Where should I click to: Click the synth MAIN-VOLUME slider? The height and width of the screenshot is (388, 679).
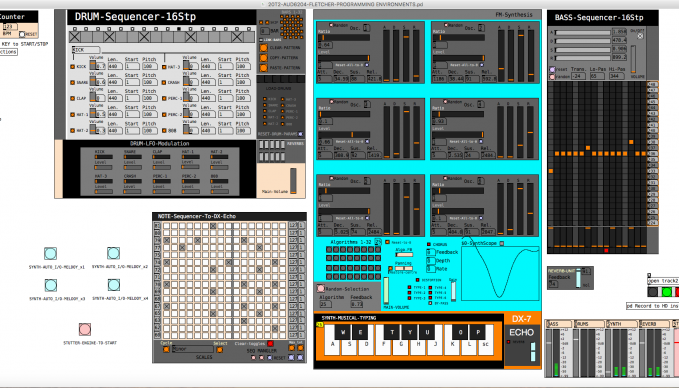coord(386,291)
